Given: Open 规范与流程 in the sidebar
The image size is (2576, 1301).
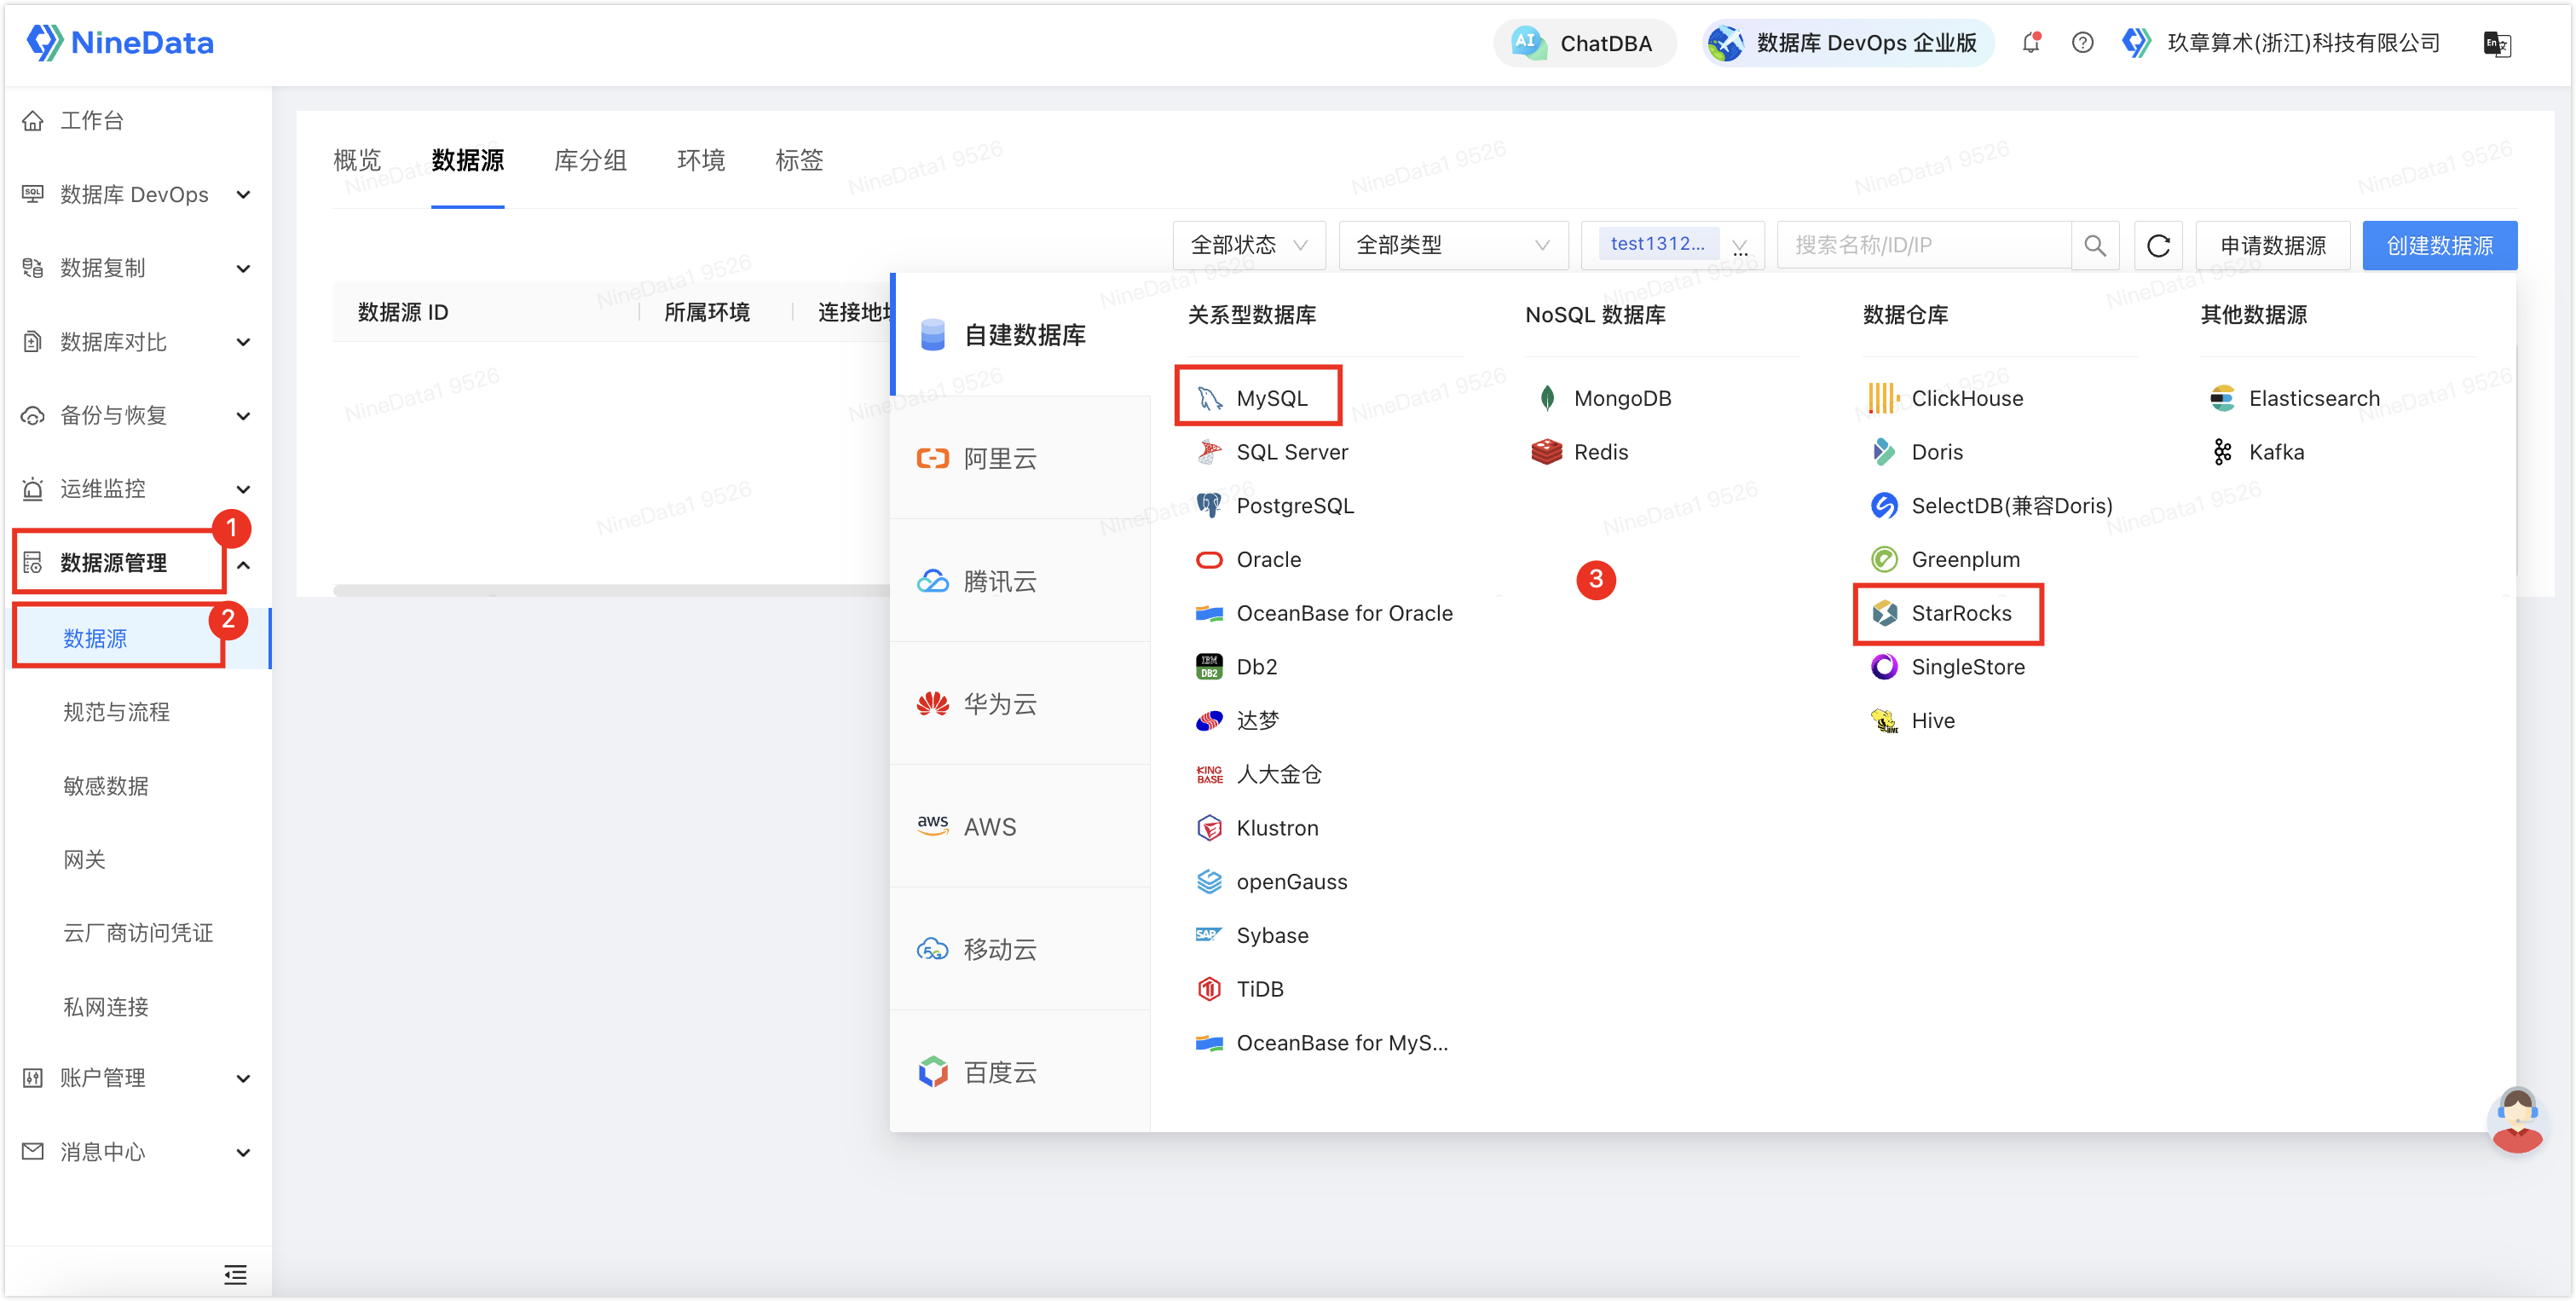Looking at the screenshot, I should click(x=116, y=712).
